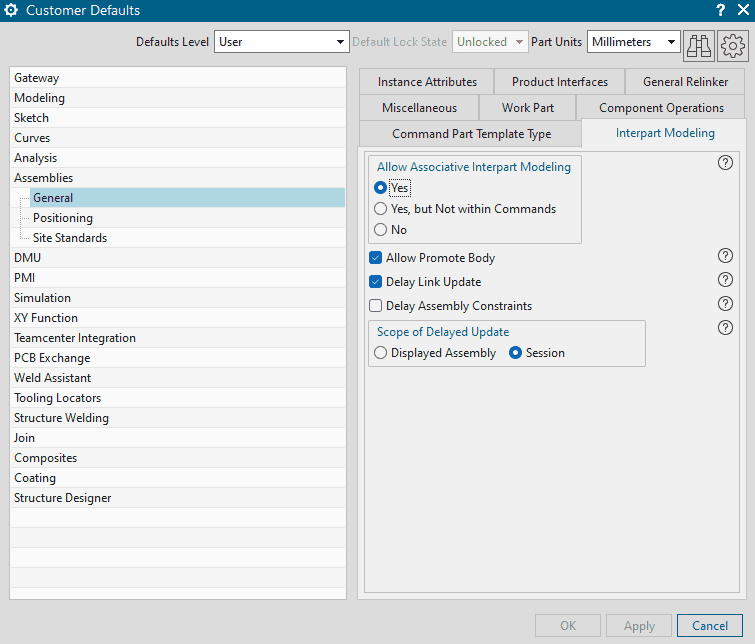Screen dimensions: 755x644
Task: Select PMI in the category list
Action: click(178, 278)
